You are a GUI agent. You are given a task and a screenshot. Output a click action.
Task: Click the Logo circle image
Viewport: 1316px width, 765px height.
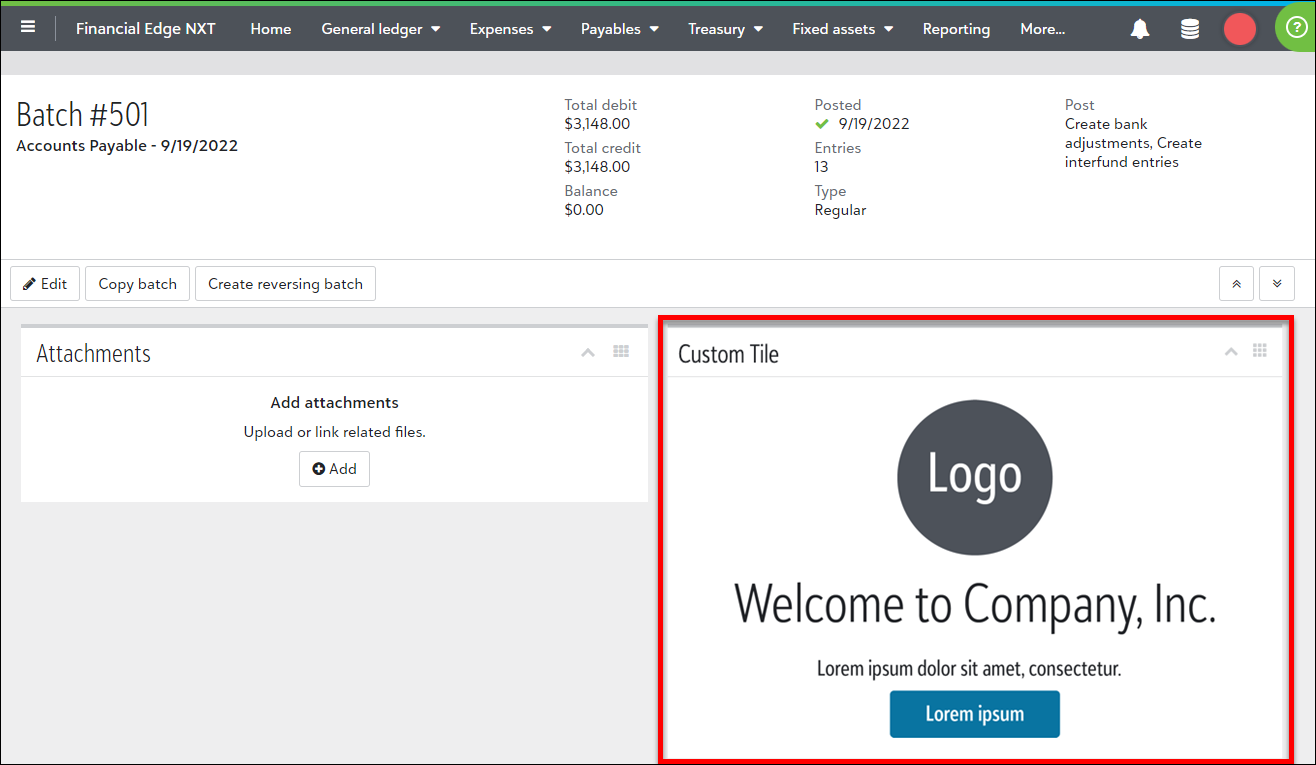click(x=974, y=477)
